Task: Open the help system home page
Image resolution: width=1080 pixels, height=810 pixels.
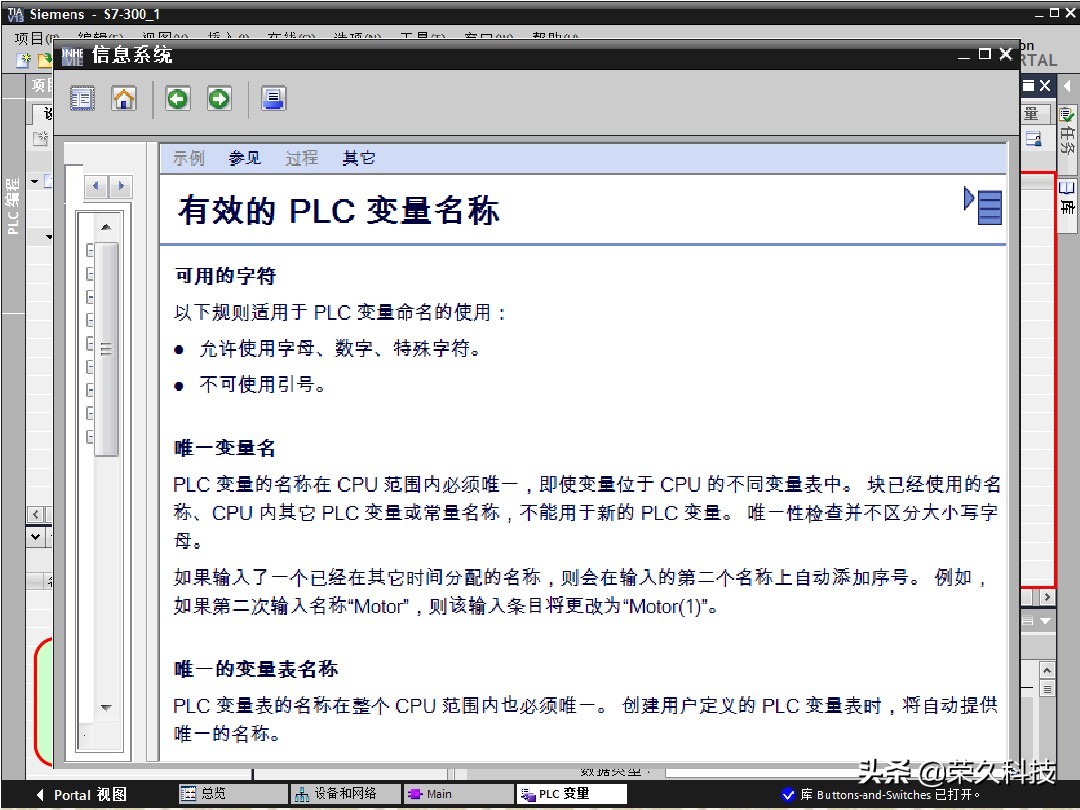Action: pos(123,98)
